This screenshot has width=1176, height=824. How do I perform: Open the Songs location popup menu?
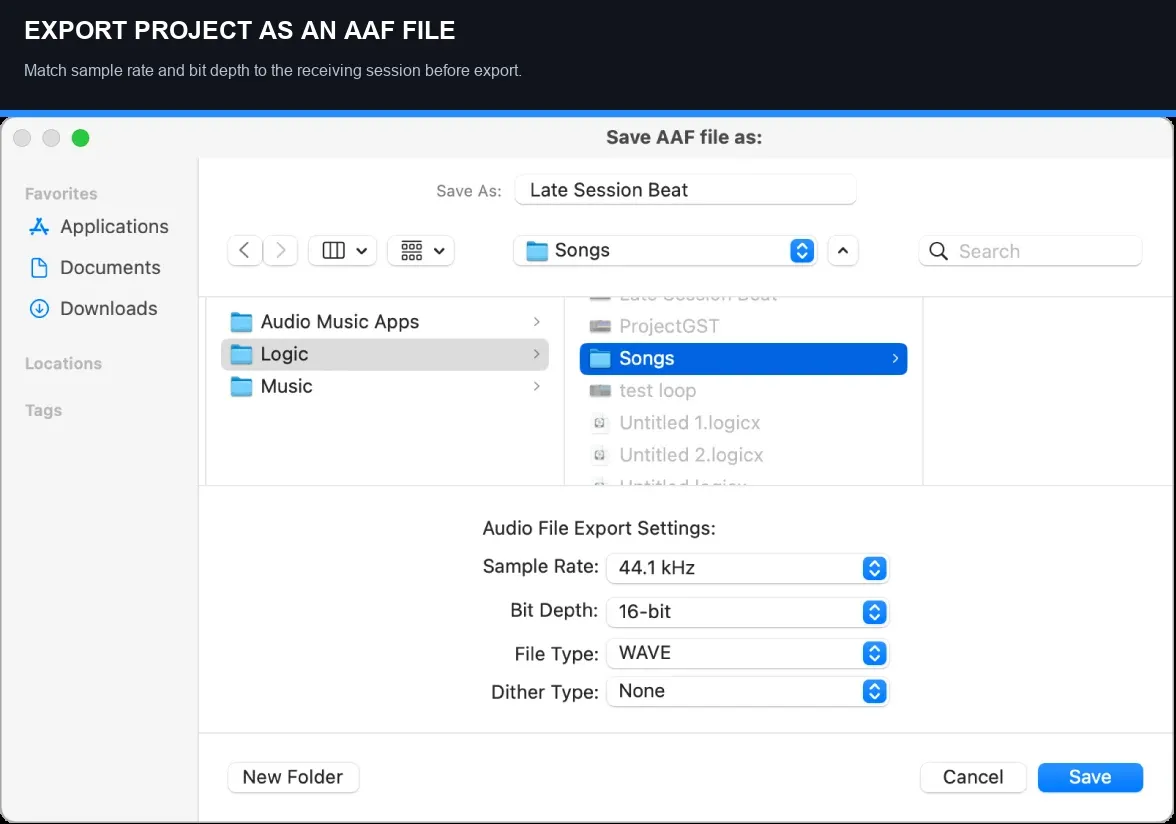click(x=665, y=250)
